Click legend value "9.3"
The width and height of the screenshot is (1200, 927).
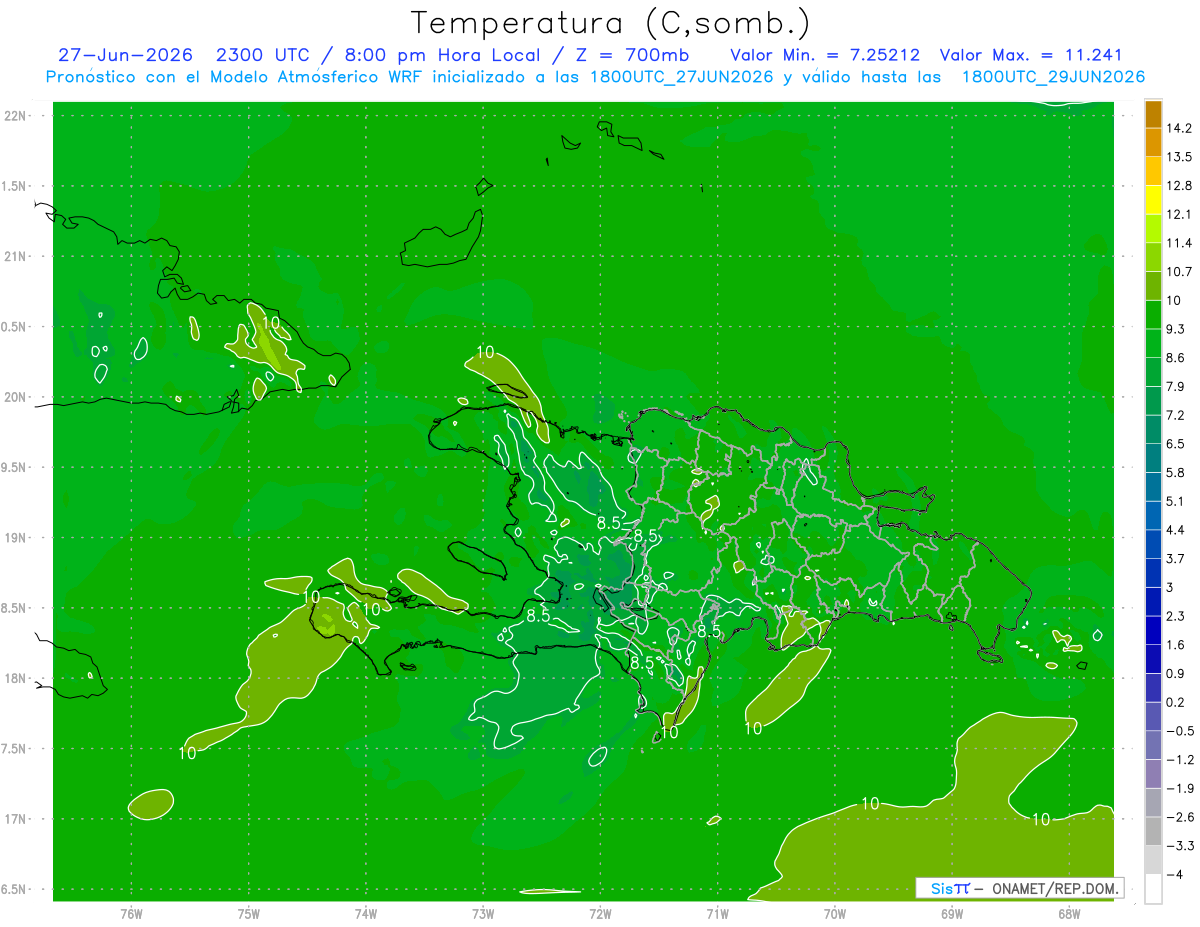coord(1177,329)
